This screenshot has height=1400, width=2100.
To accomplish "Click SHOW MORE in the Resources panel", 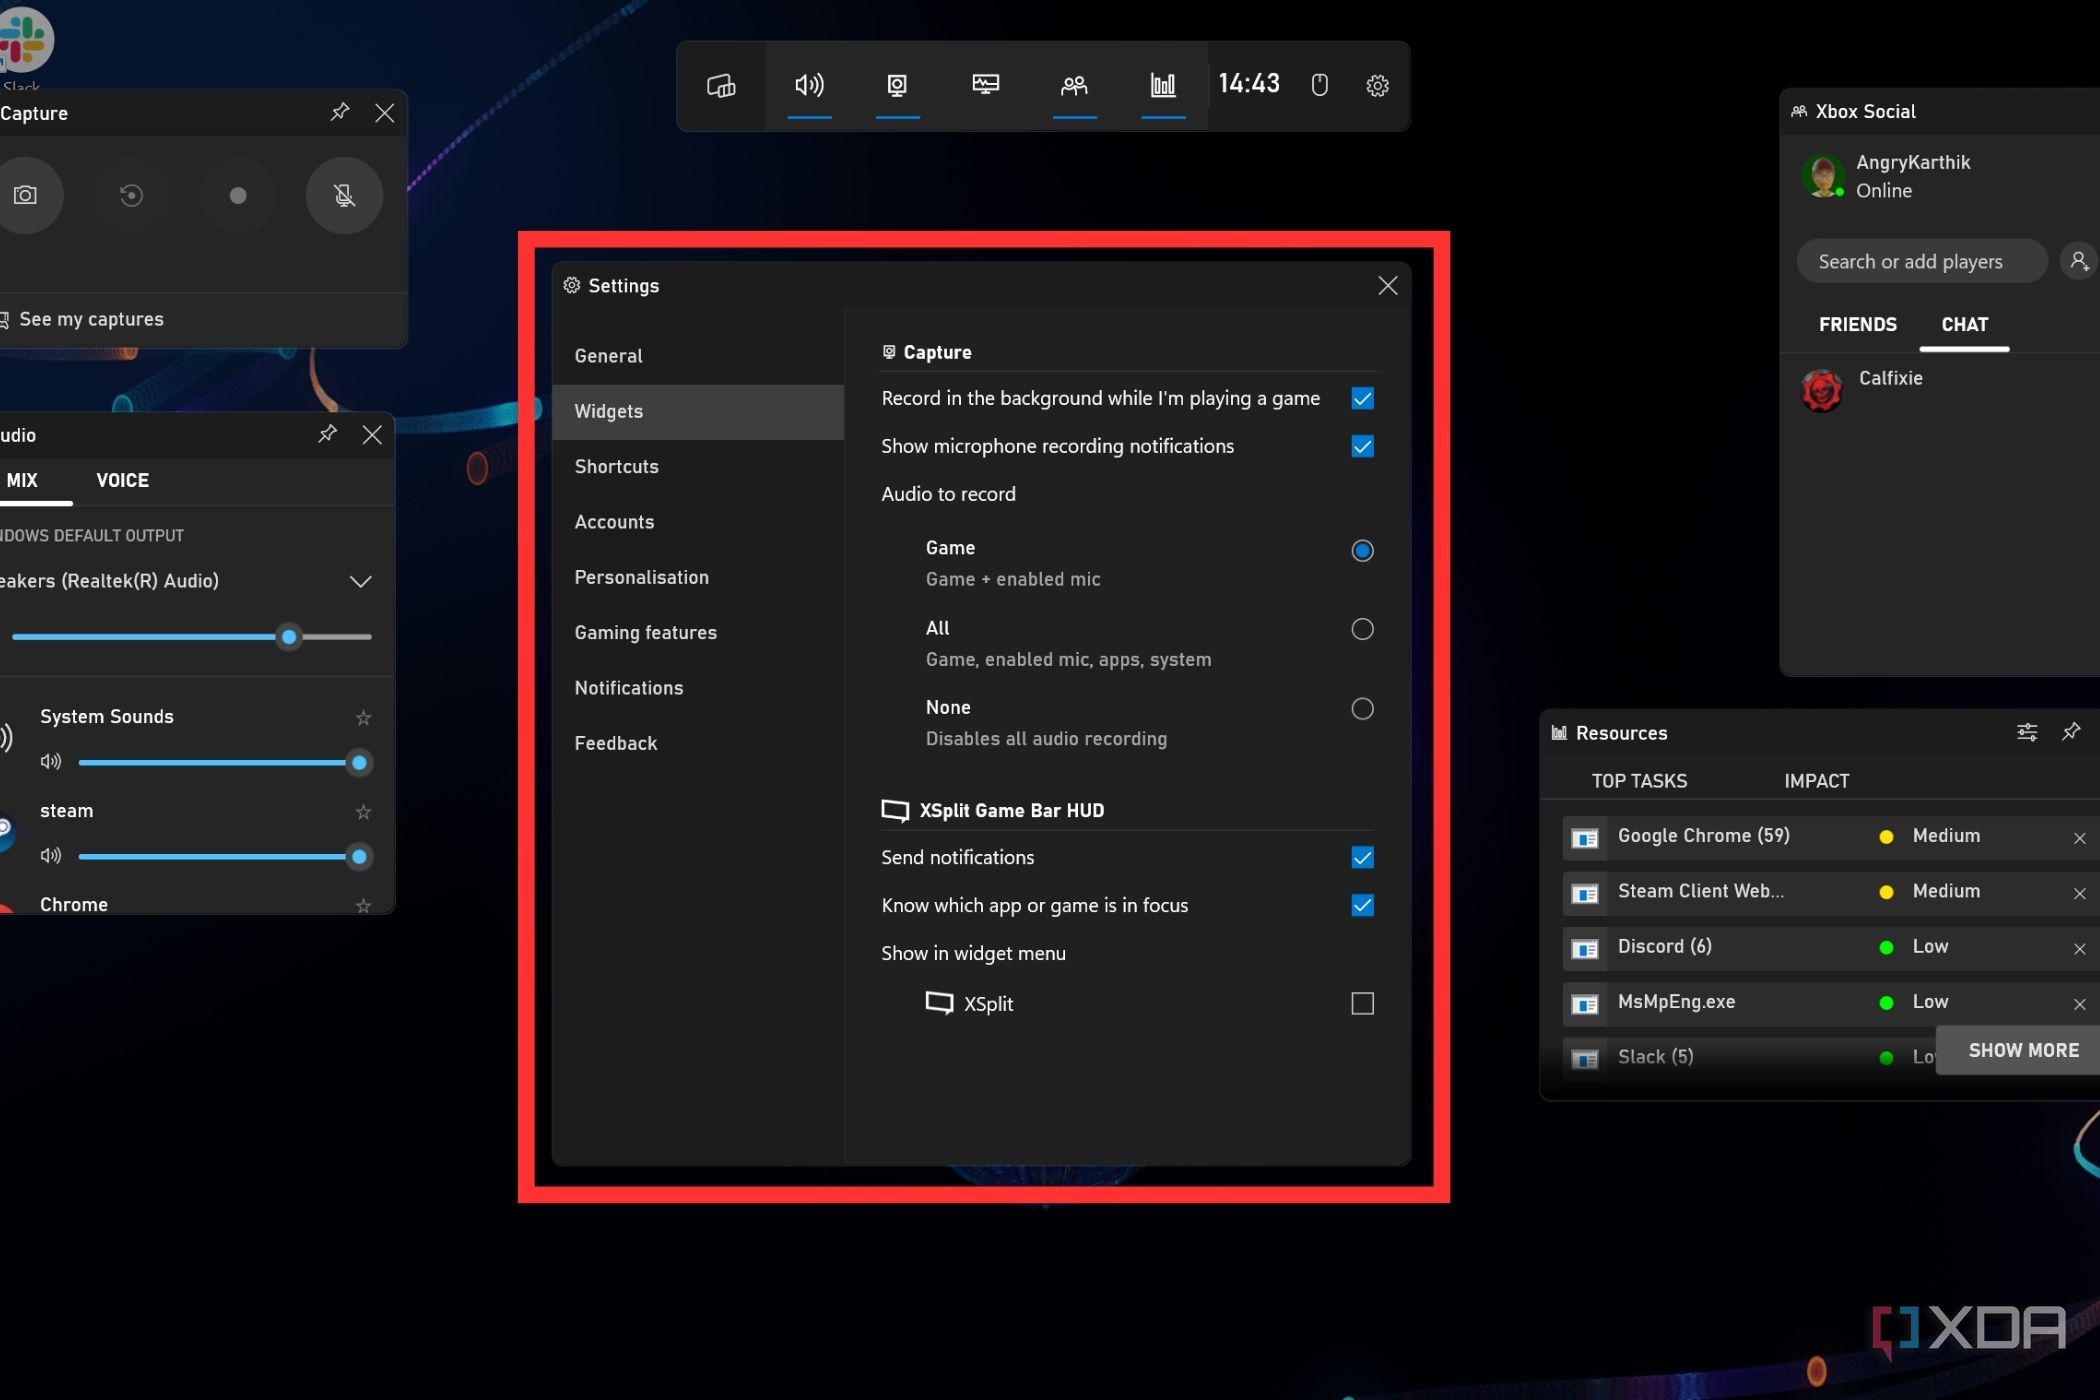I will click(x=2023, y=1049).
